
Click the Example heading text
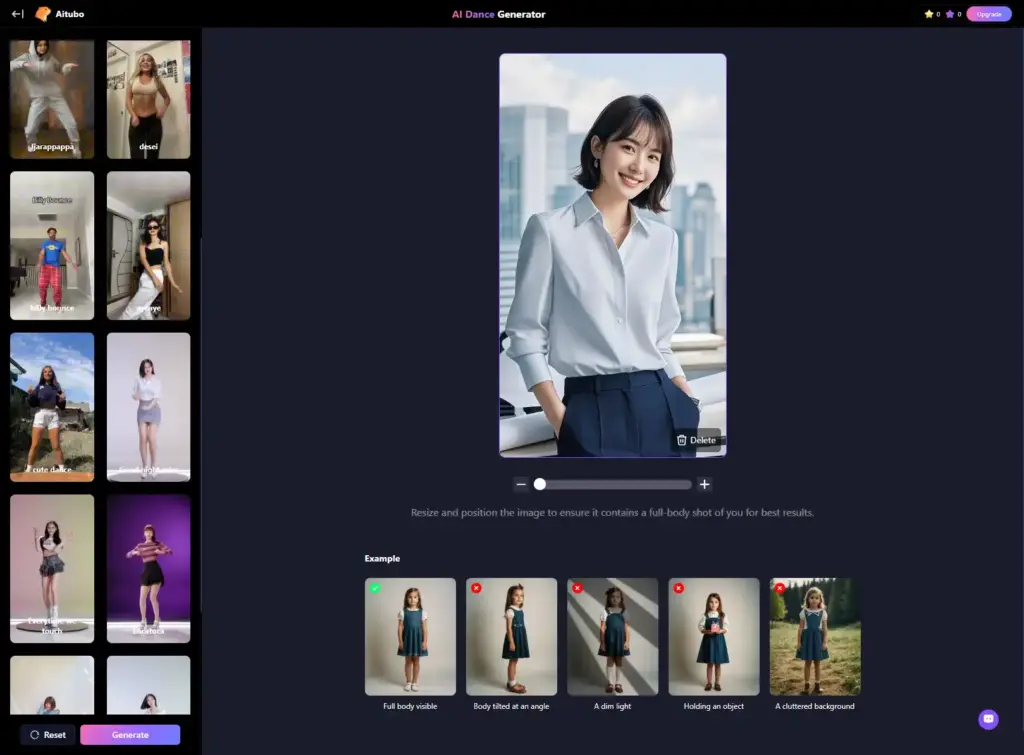(382, 558)
